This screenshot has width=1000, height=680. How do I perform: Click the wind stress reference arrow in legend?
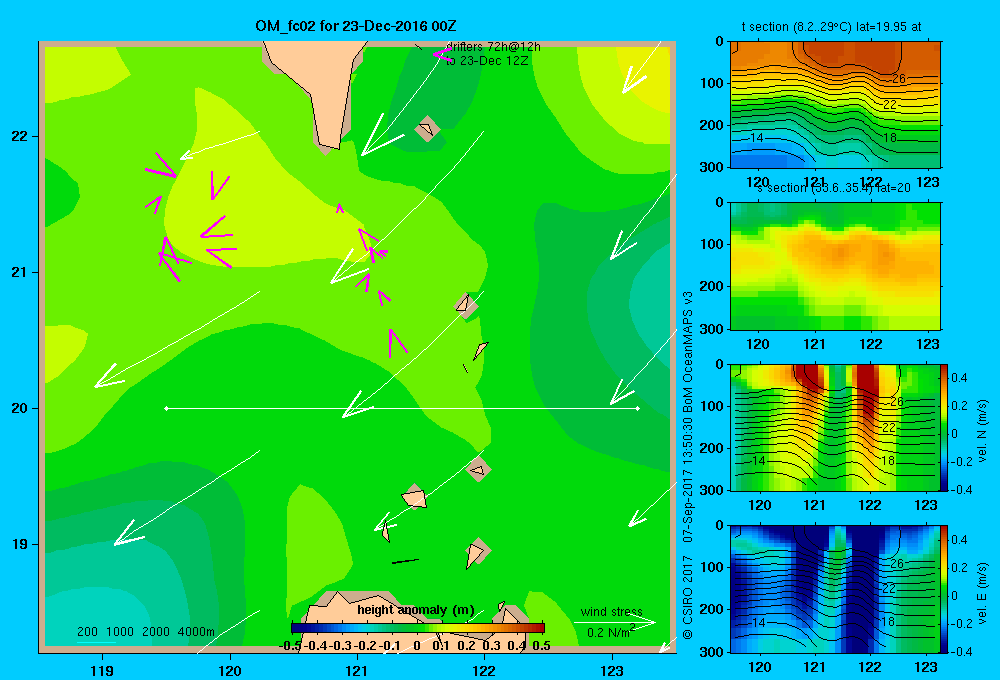(615, 622)
